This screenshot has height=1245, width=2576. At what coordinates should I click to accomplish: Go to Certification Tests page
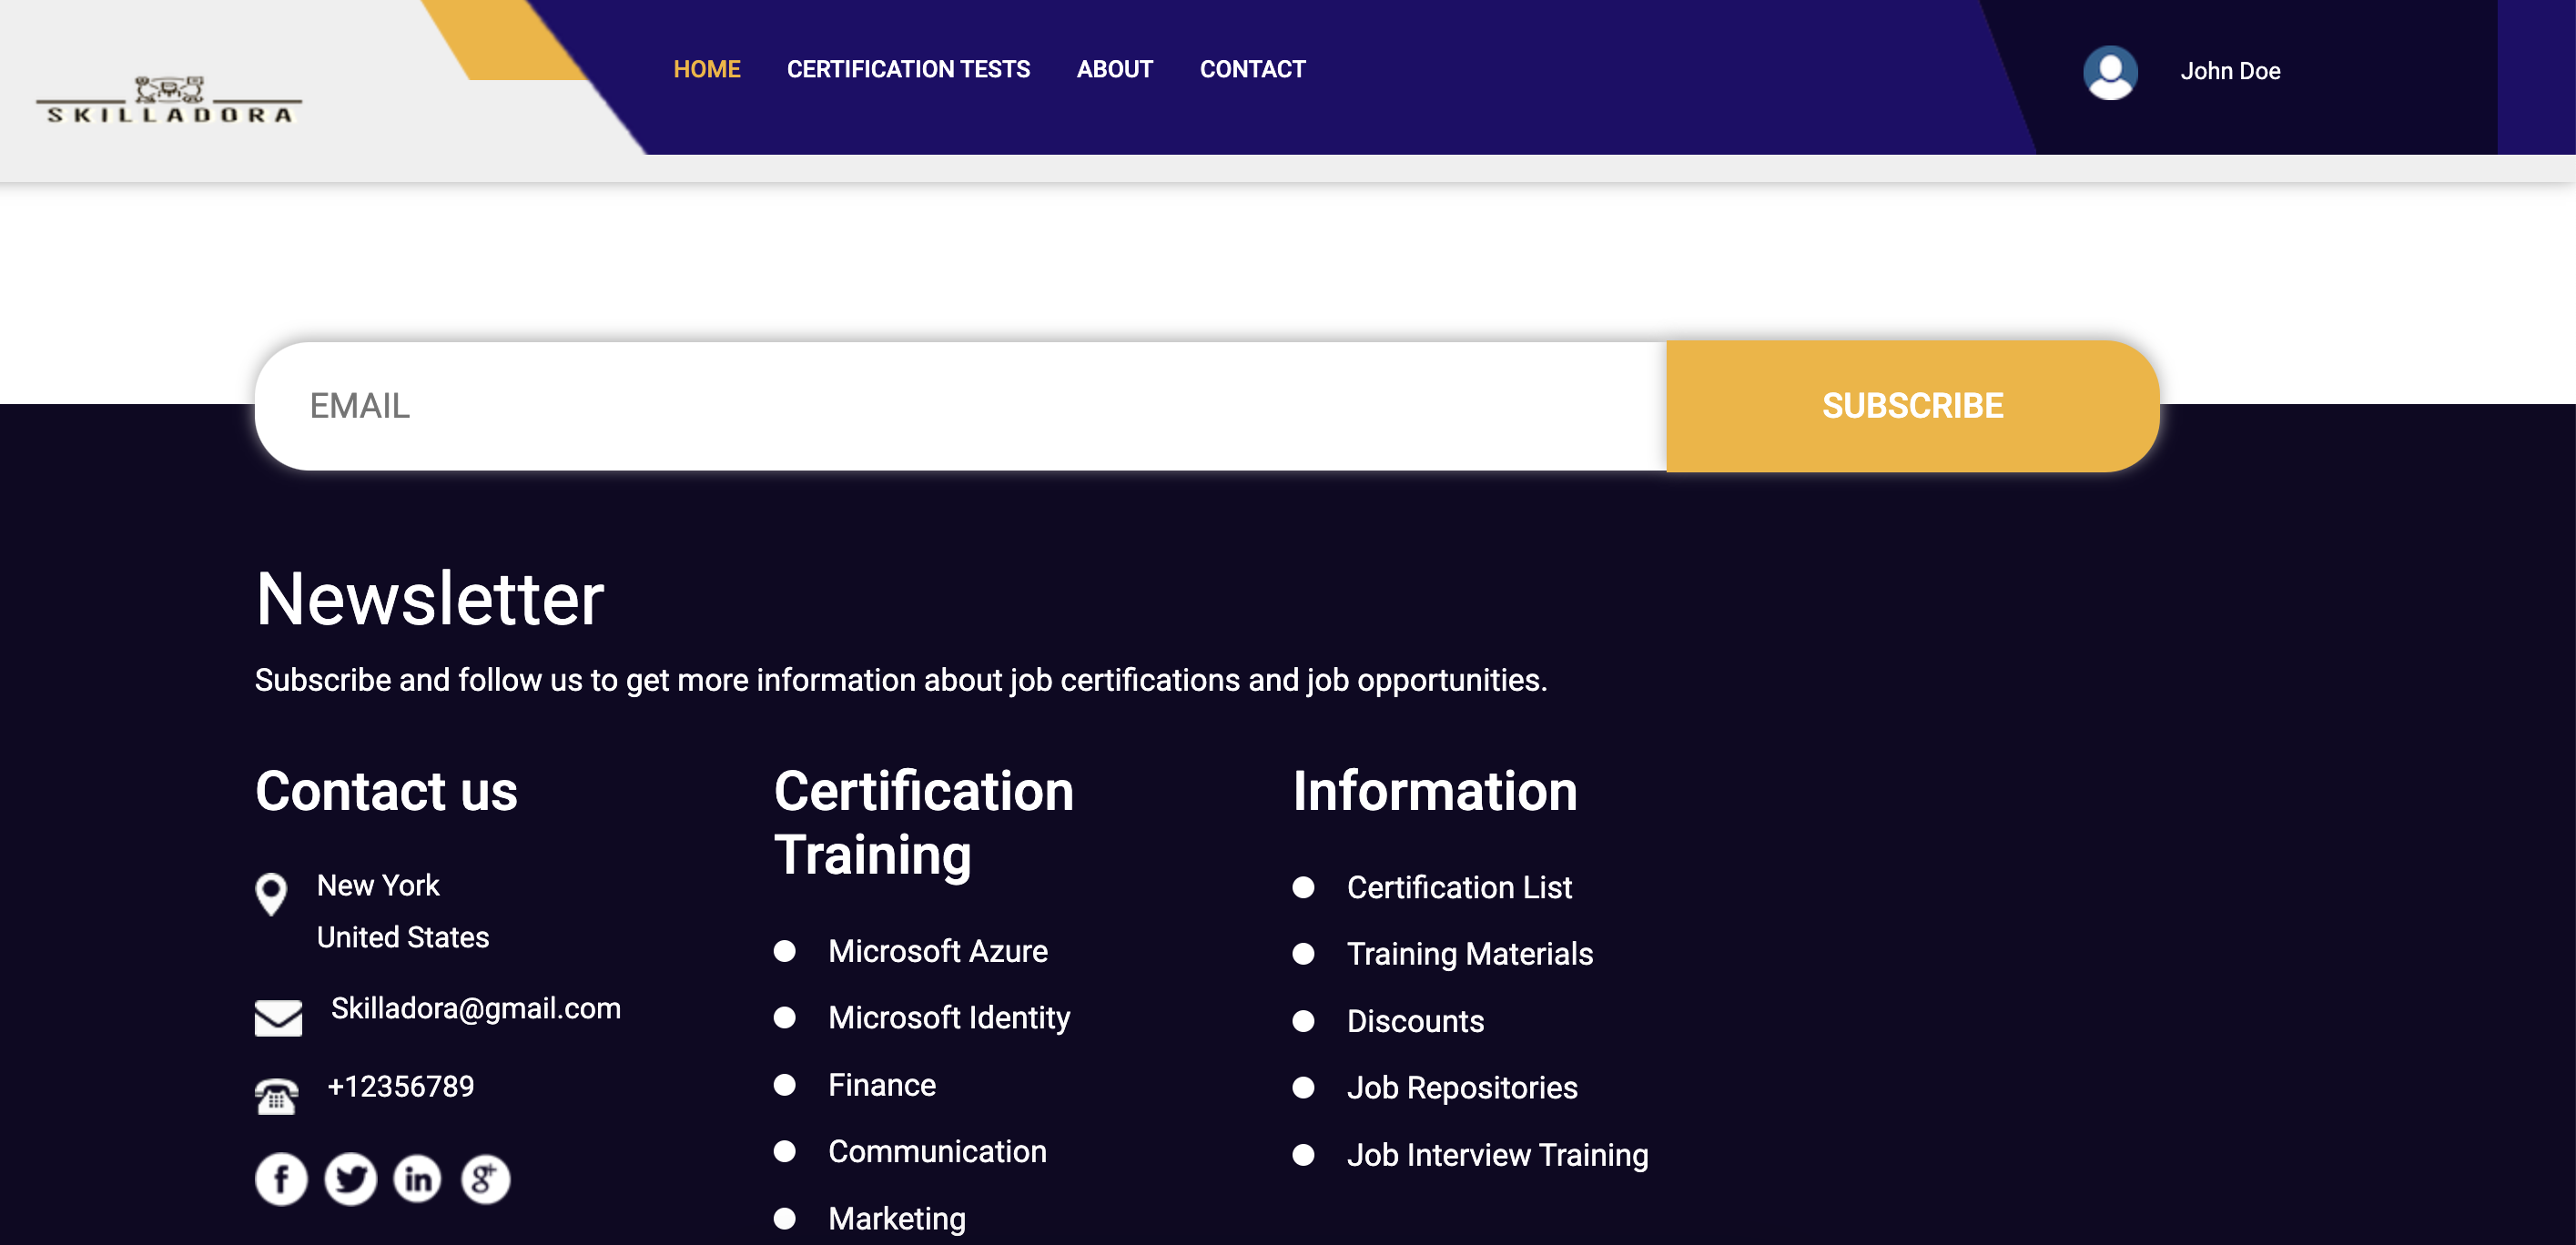908,69
